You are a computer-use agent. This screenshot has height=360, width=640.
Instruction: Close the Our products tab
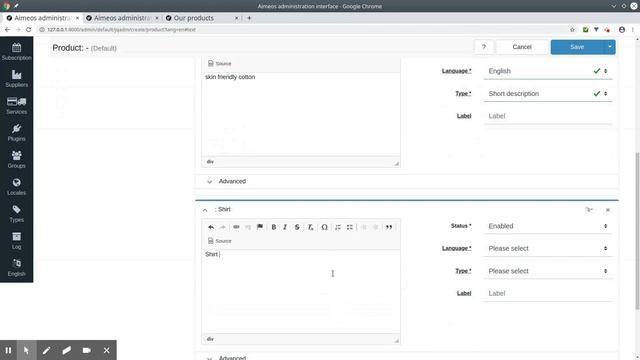pos(236,18)
